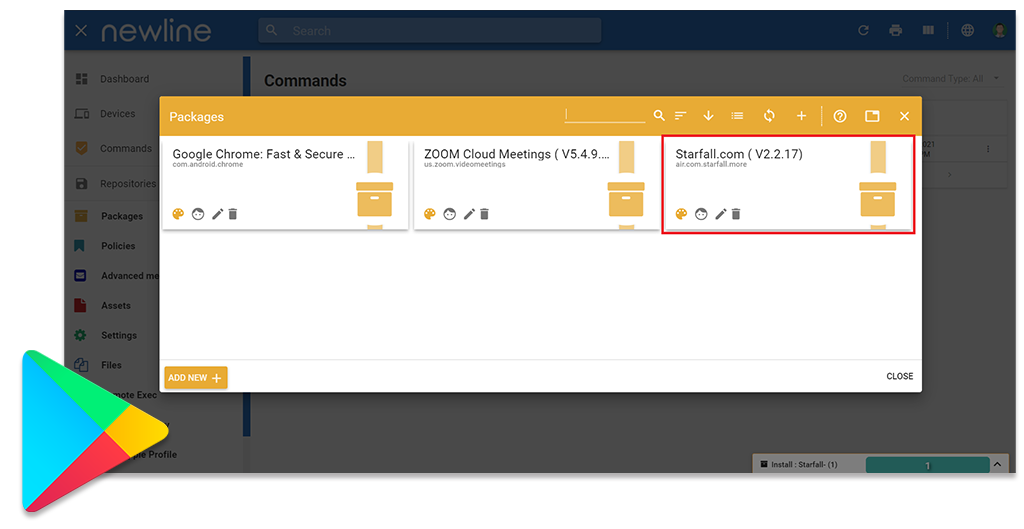Click the window tab icon in Packages header
The width and height of the screenshot is (1024, 529).
(x=872, y=116)
